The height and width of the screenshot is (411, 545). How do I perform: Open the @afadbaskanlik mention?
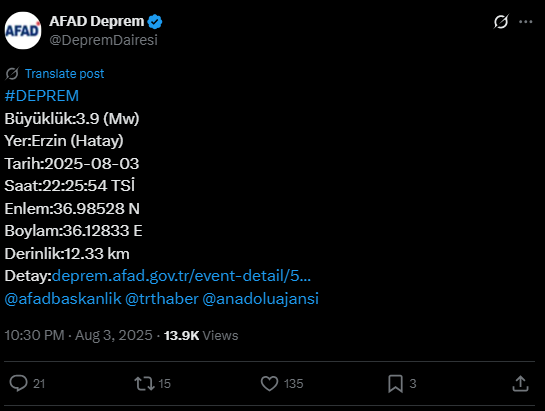pyautogui.click(x=63, y=299)
